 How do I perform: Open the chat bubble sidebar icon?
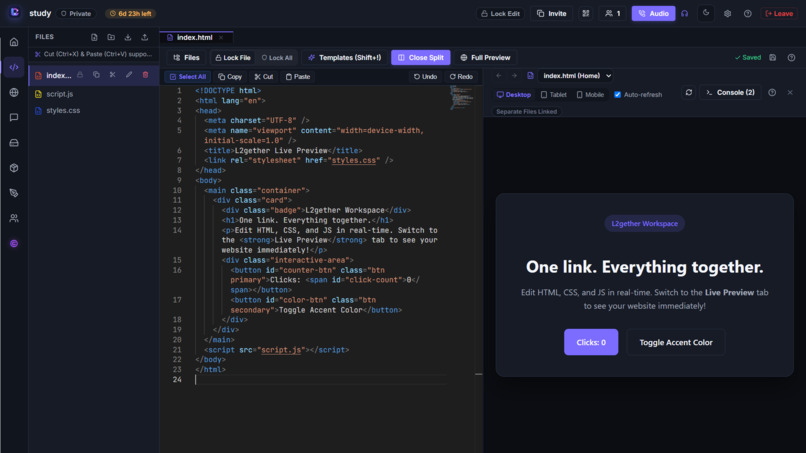(14, 118)
